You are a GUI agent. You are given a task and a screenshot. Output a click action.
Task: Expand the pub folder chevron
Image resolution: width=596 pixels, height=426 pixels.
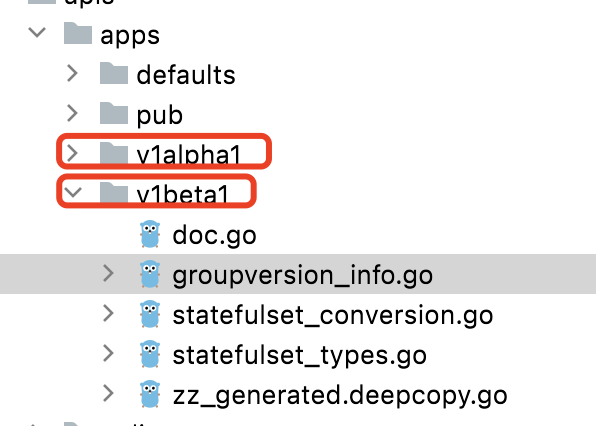(x=72, y=113)
